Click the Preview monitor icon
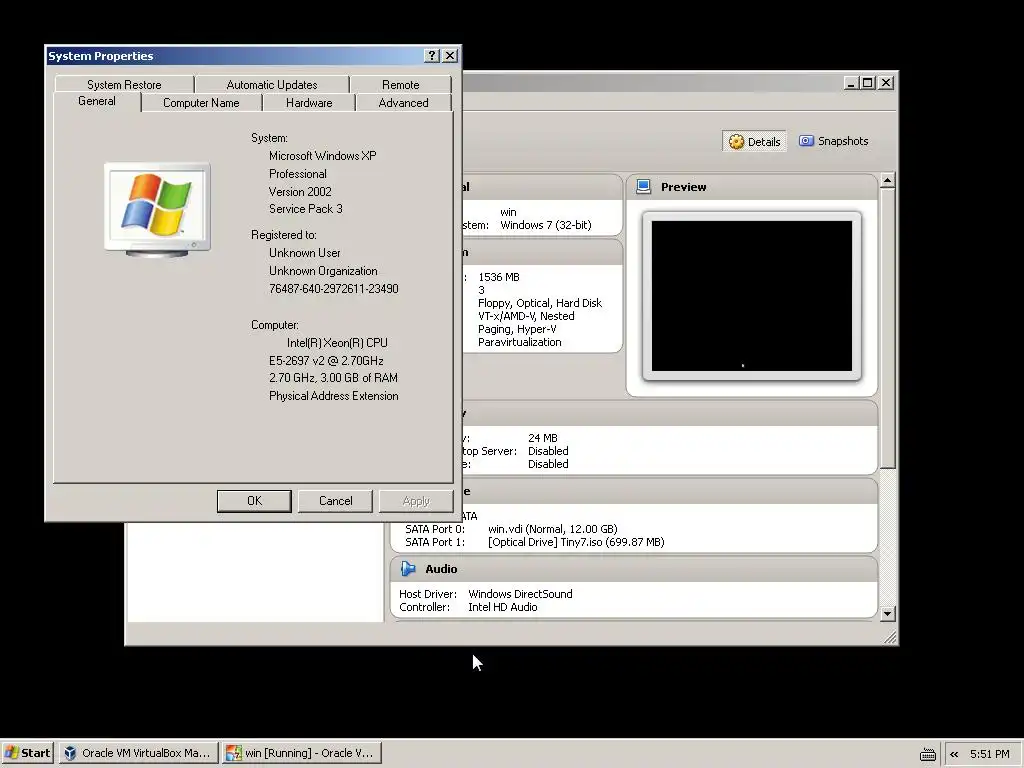The image size is (1024, 768). (x=643, y=187)
